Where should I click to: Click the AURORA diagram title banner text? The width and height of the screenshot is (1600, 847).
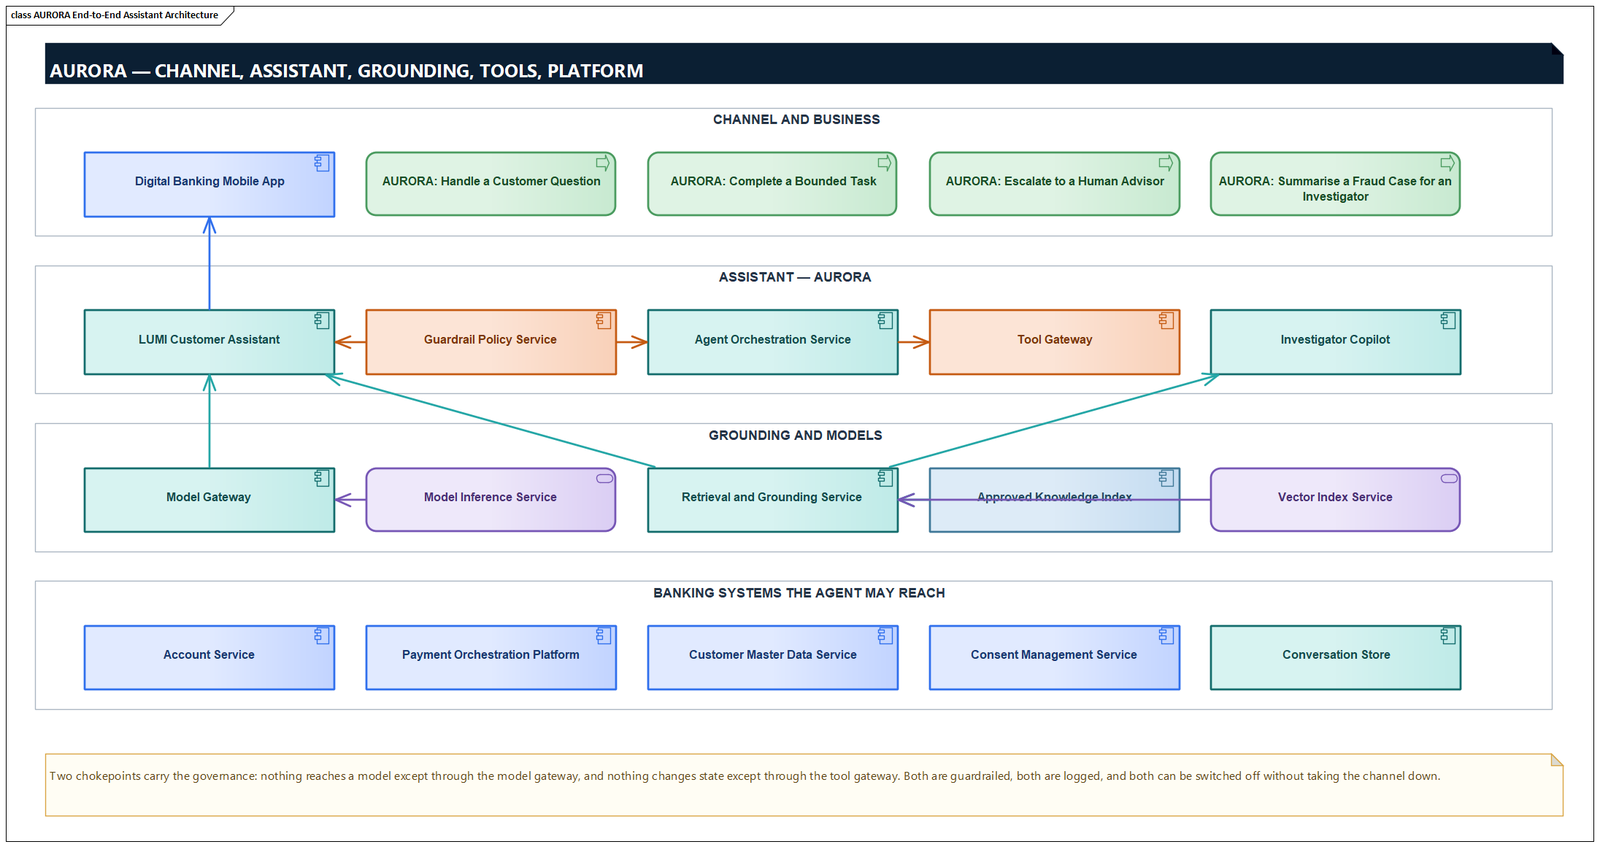(x=346, y=71)
